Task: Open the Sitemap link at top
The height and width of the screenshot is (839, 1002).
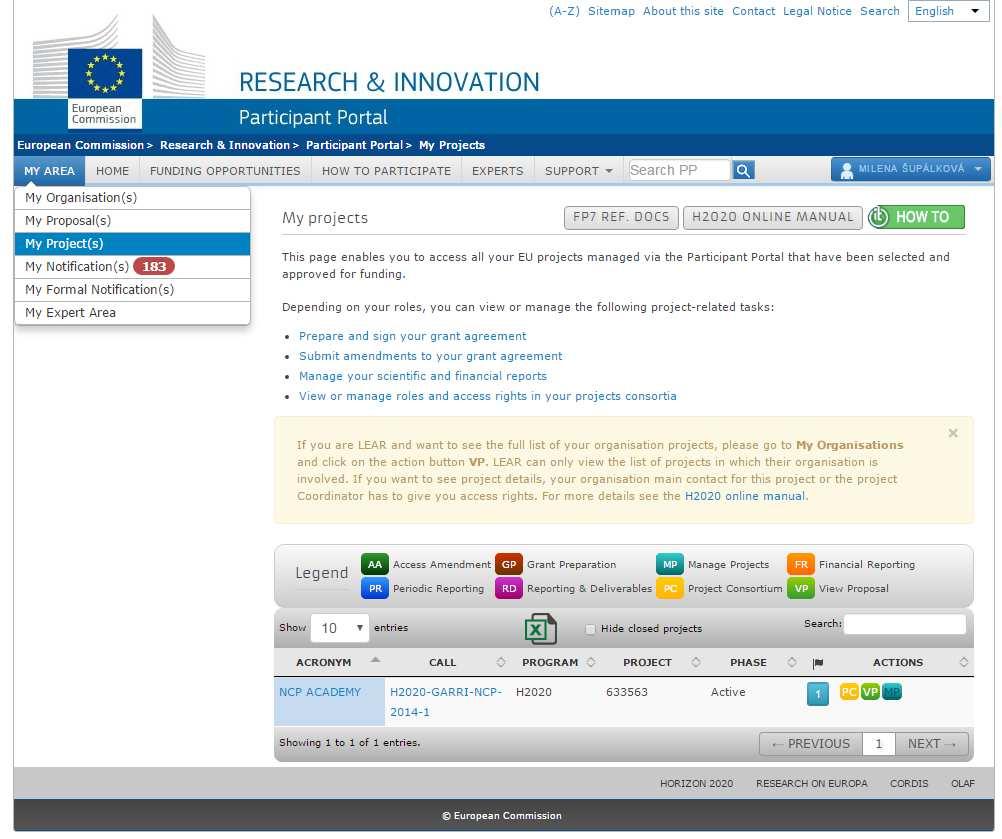Action: point(611,11)
